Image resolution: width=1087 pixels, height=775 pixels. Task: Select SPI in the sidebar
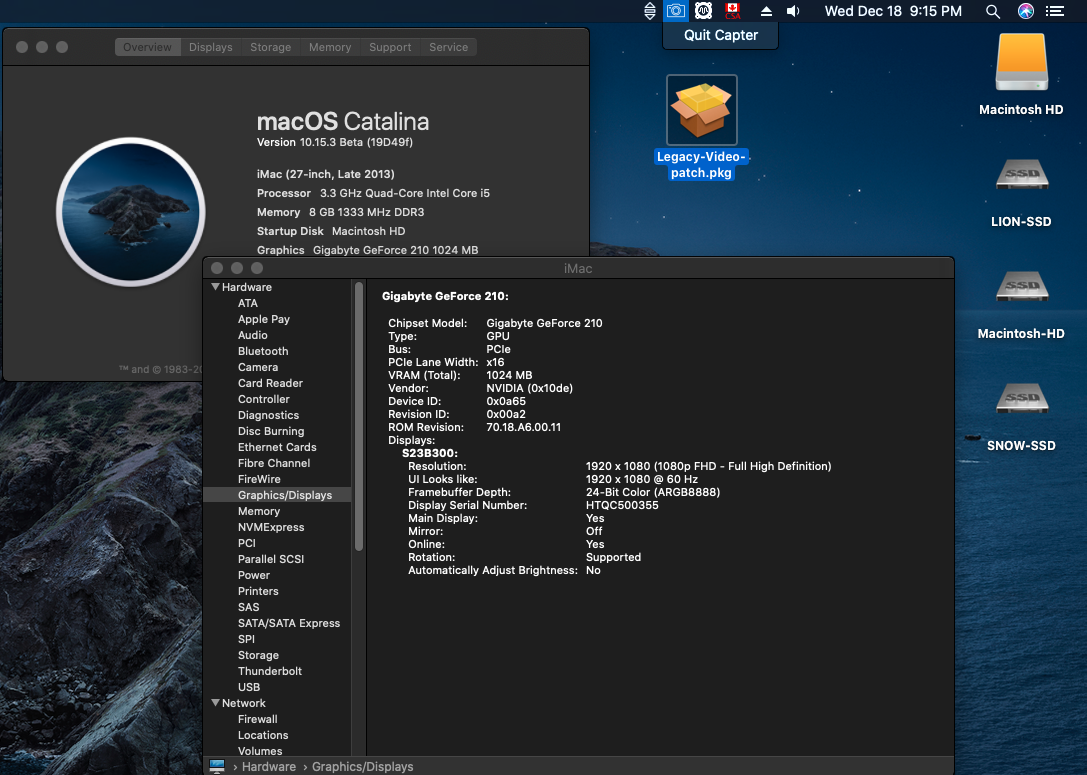point(277,639)
